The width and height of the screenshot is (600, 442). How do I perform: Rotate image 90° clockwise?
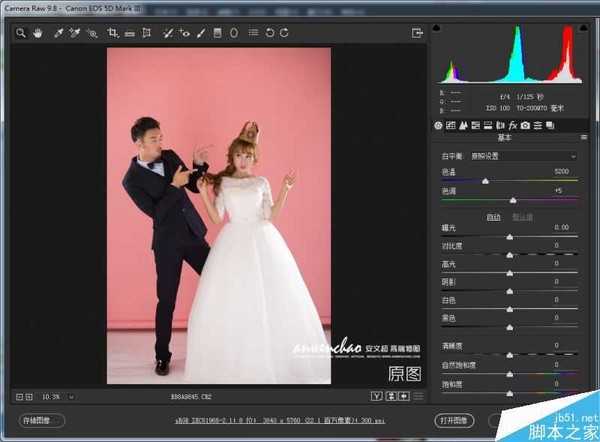[x=285, y=33]
